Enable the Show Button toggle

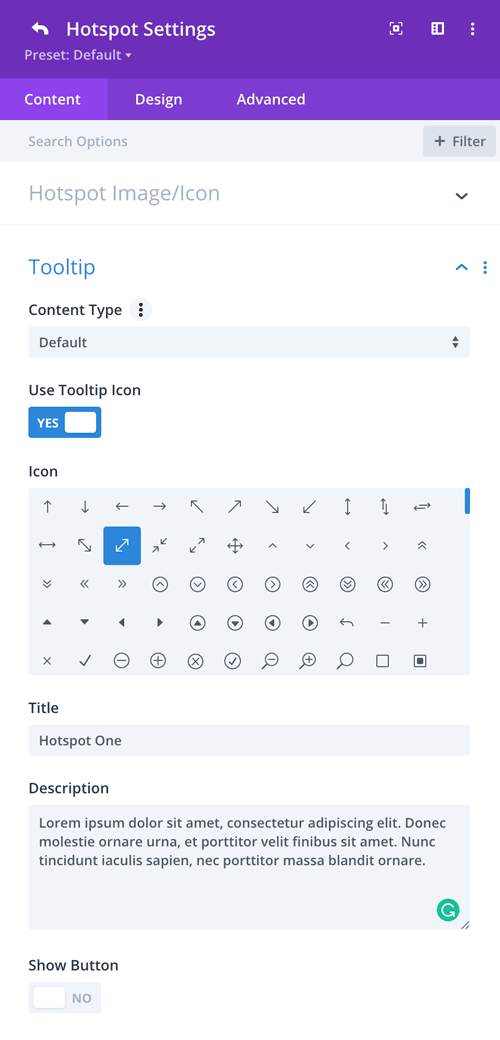65,998
